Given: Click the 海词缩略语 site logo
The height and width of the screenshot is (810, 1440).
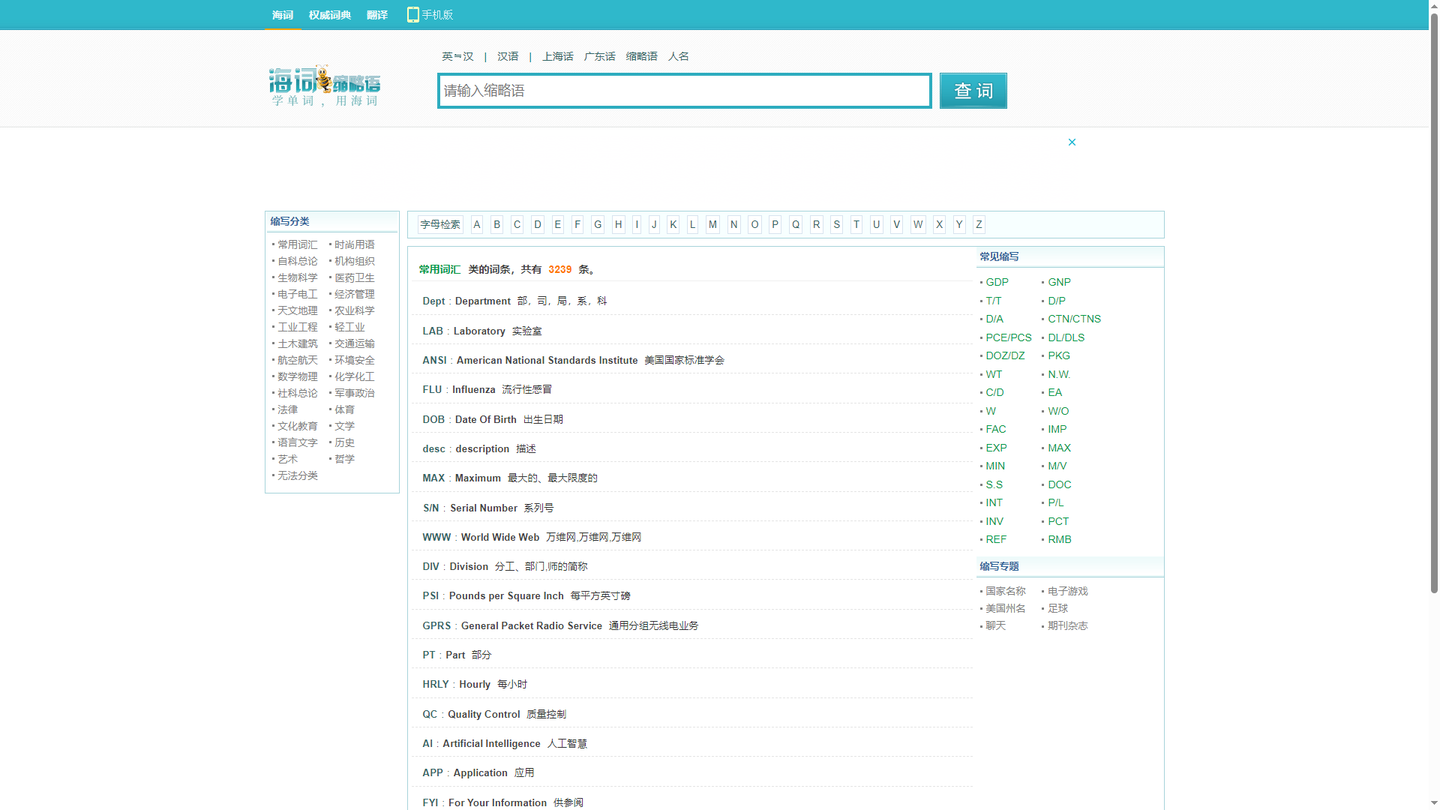Looking at the screenshot, I should point(325,86).
